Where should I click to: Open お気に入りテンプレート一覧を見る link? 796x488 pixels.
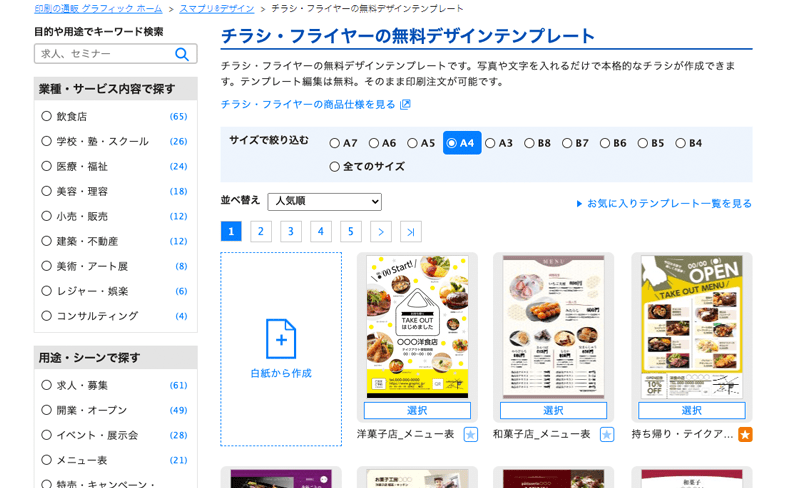[x=664, y=204]
